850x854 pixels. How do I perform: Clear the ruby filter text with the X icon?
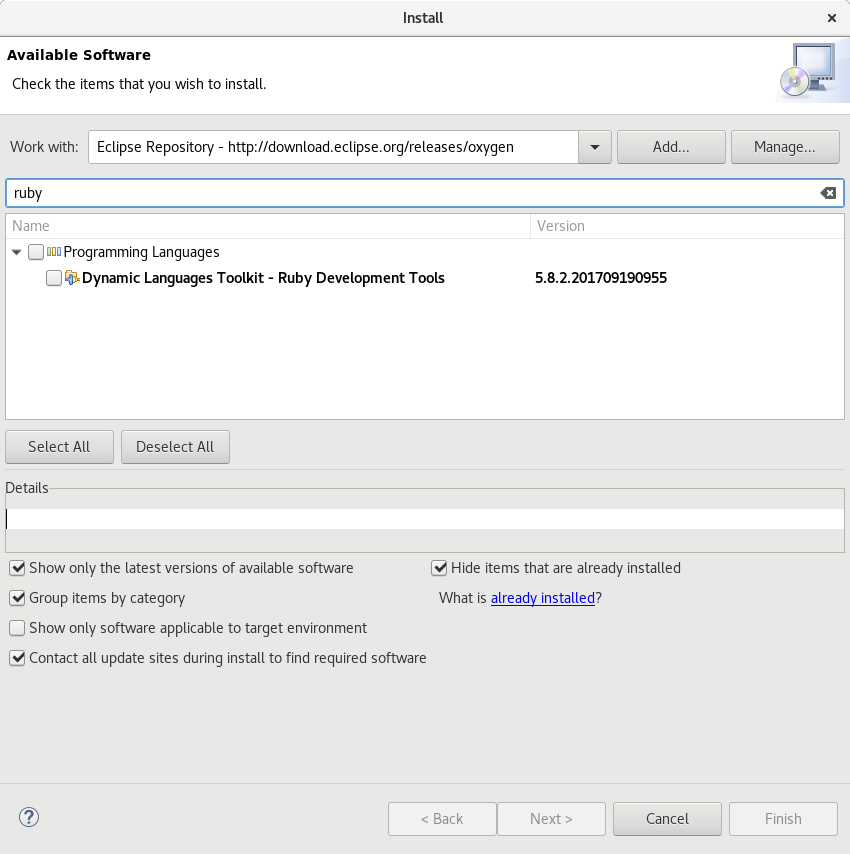coord(828,193)
